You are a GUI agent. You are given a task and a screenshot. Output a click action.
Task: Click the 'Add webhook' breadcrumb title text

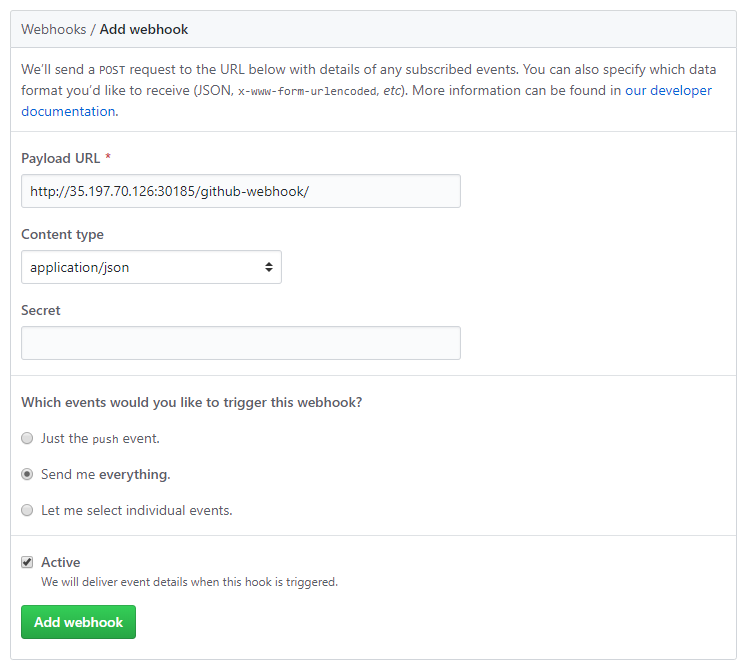click(x=144, y=29)
